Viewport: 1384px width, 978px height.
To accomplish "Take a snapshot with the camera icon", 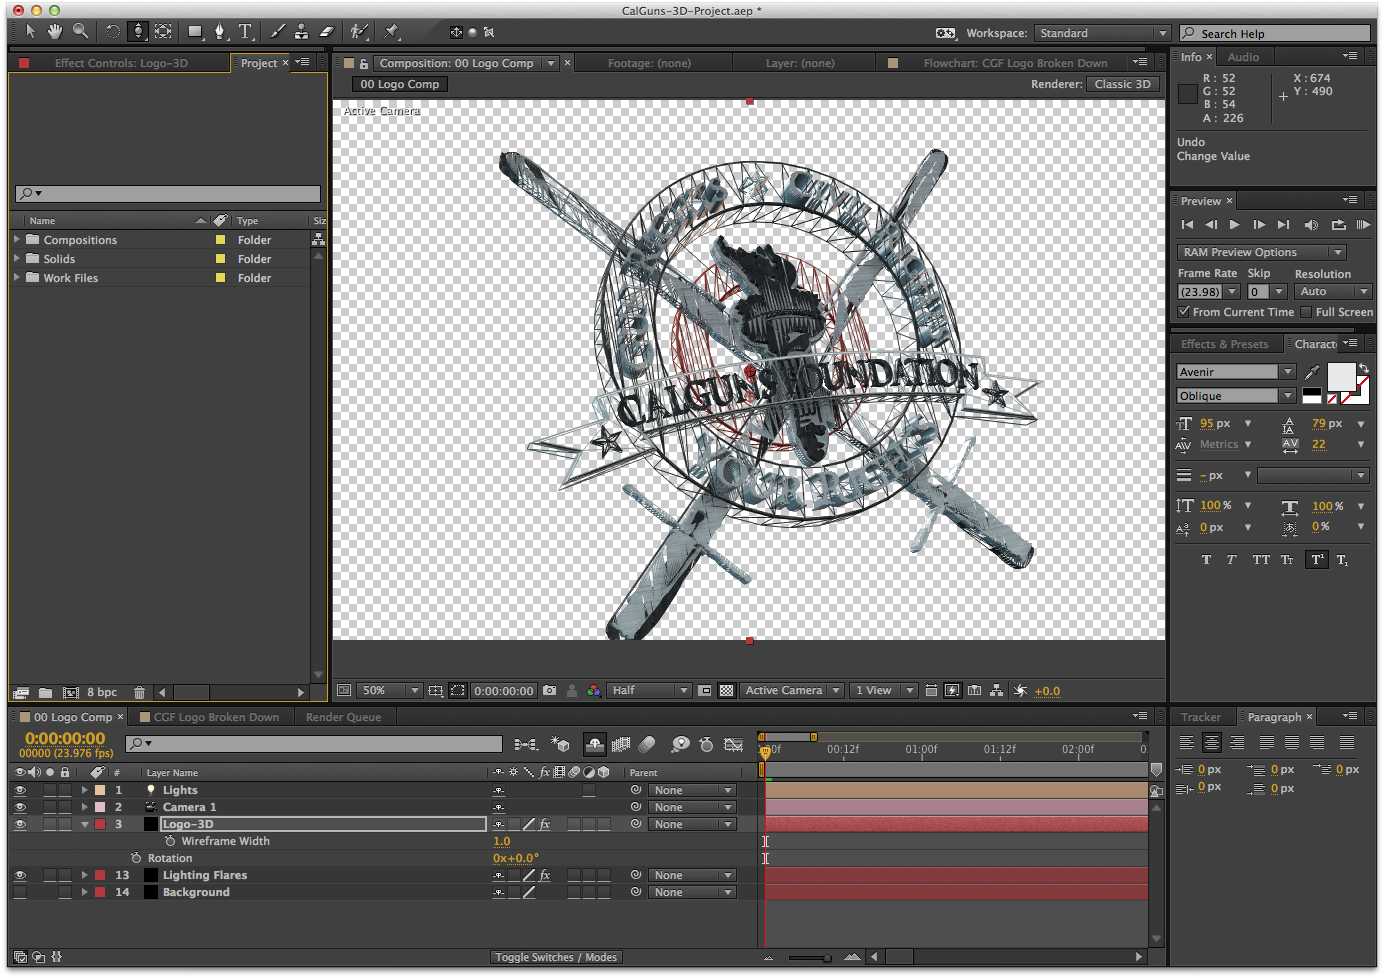I will point(550,691).
